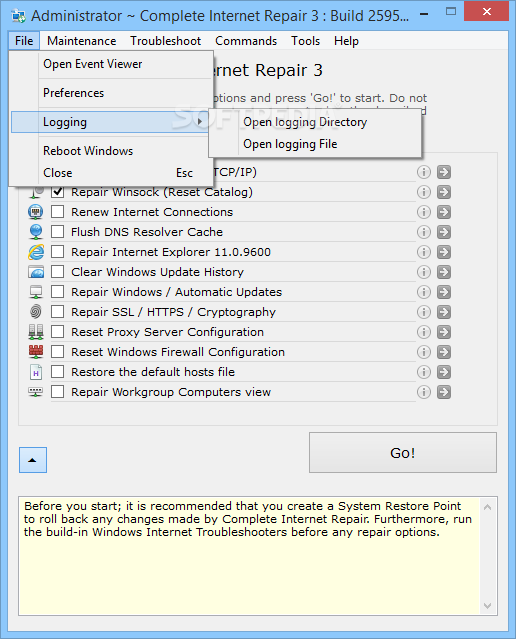Uncheck Repair Winsock (Reset Catalog)

[57, 192]
